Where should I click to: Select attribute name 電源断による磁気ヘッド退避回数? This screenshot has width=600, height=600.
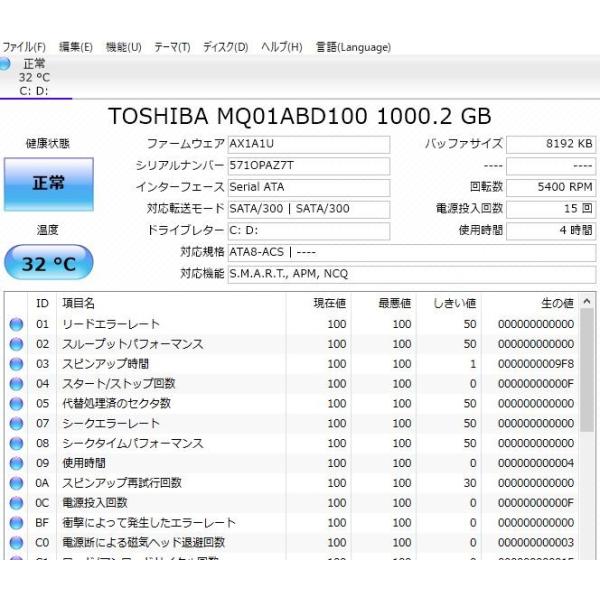[x=143, y=543]
